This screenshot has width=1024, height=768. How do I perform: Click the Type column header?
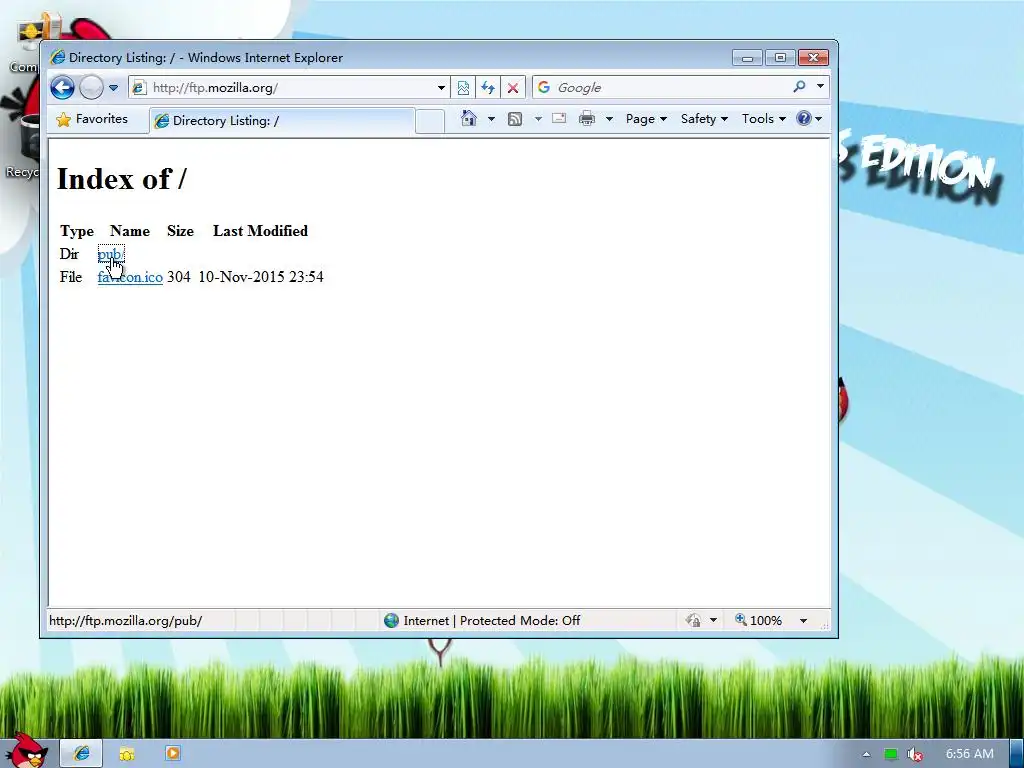tap(77, 231)
